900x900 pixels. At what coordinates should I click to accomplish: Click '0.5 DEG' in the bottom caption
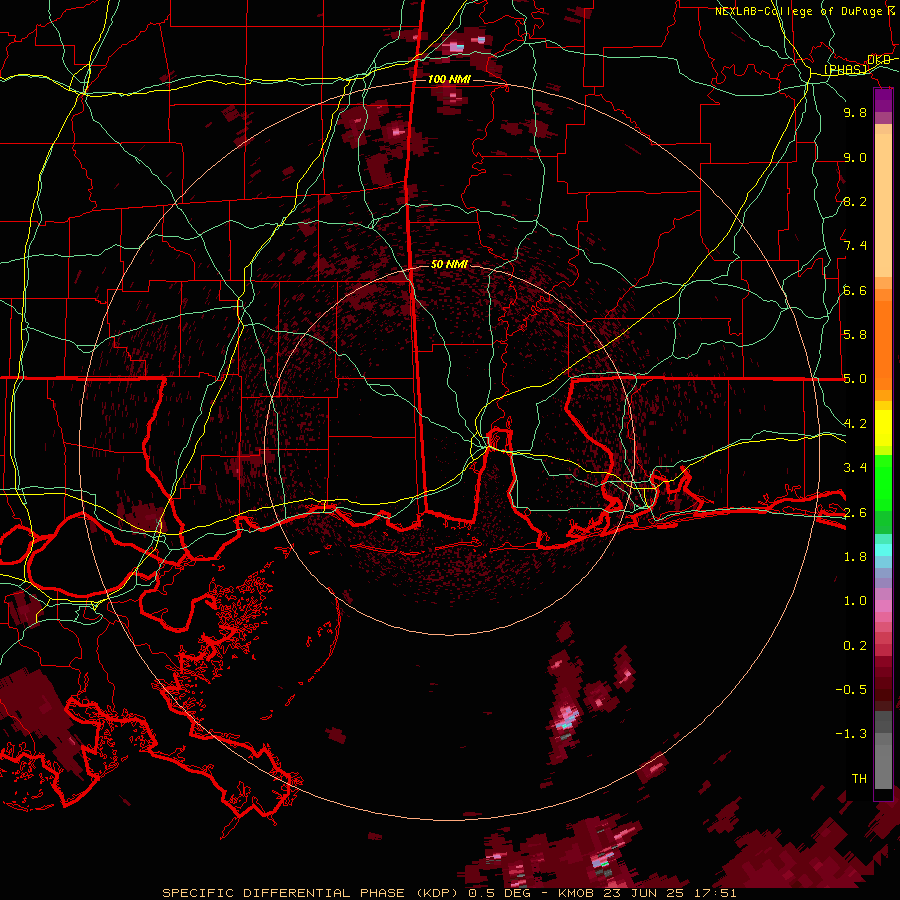tap(498, 893)
